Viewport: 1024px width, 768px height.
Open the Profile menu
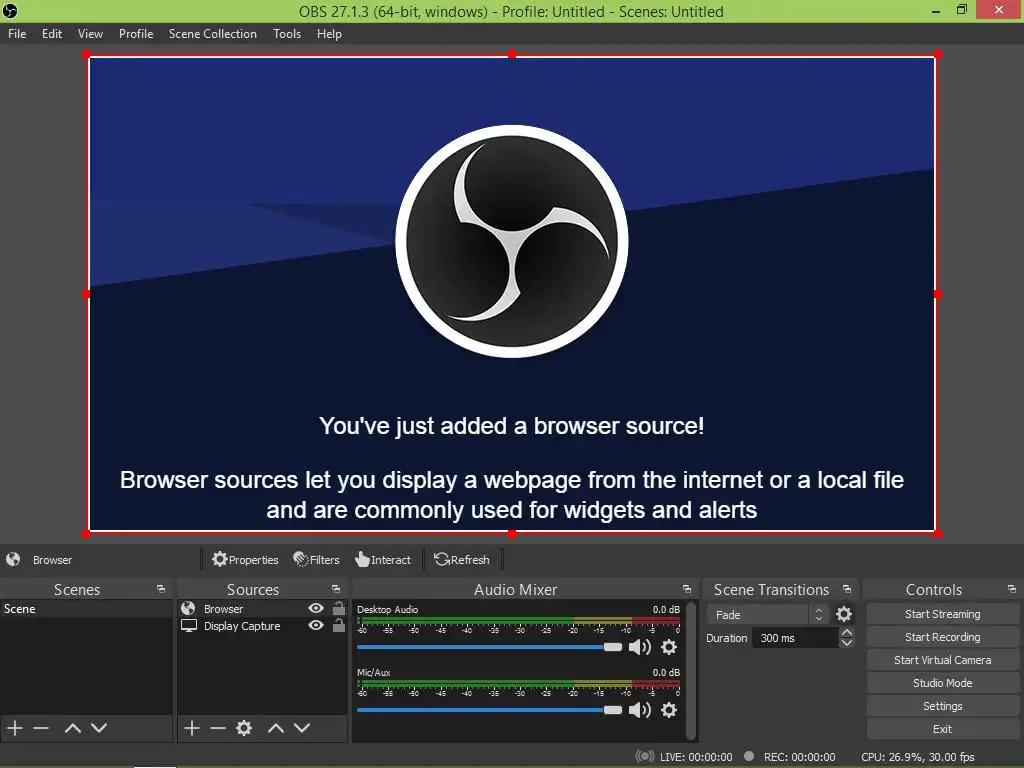(136, 34)
